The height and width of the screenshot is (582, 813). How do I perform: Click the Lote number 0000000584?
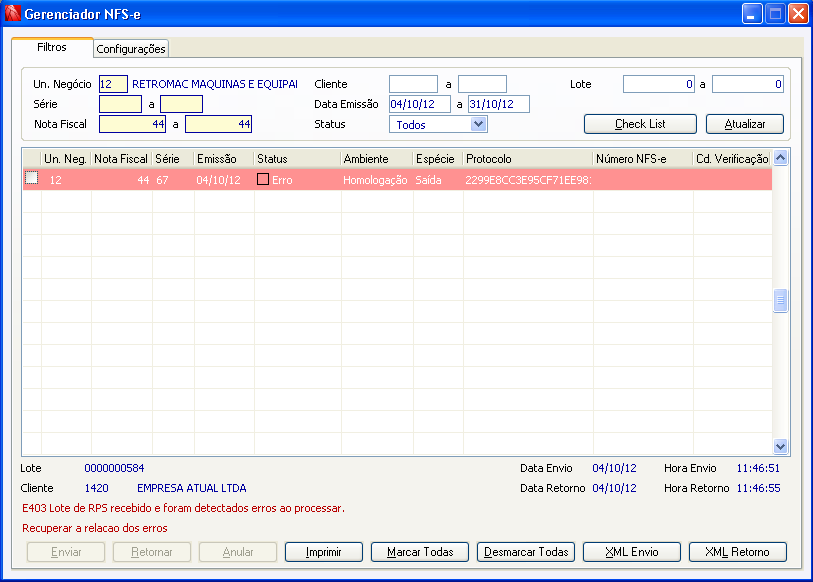(114, 468)
